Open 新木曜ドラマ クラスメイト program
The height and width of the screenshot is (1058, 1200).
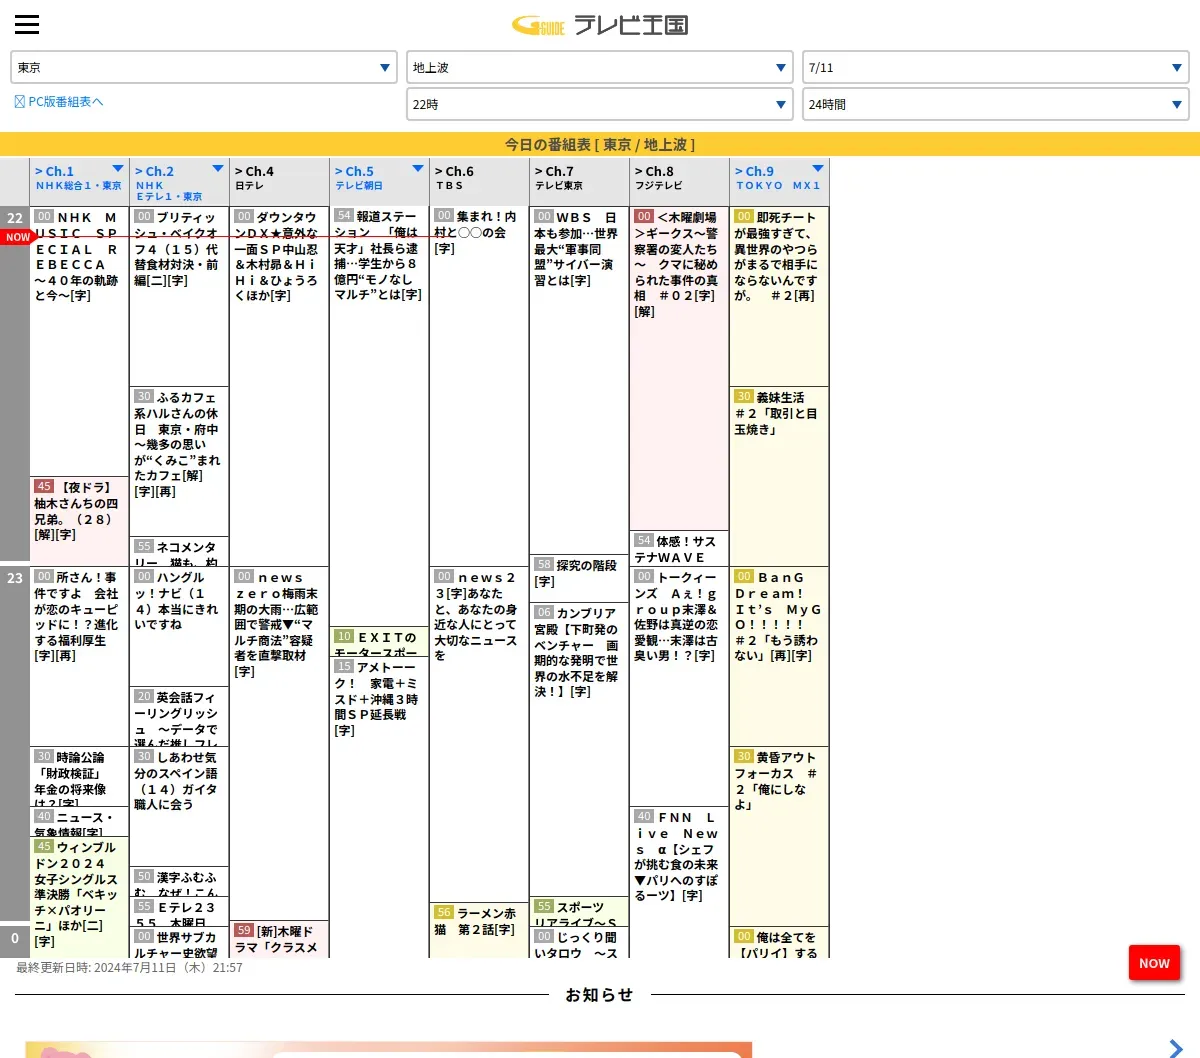click(279, 939)
